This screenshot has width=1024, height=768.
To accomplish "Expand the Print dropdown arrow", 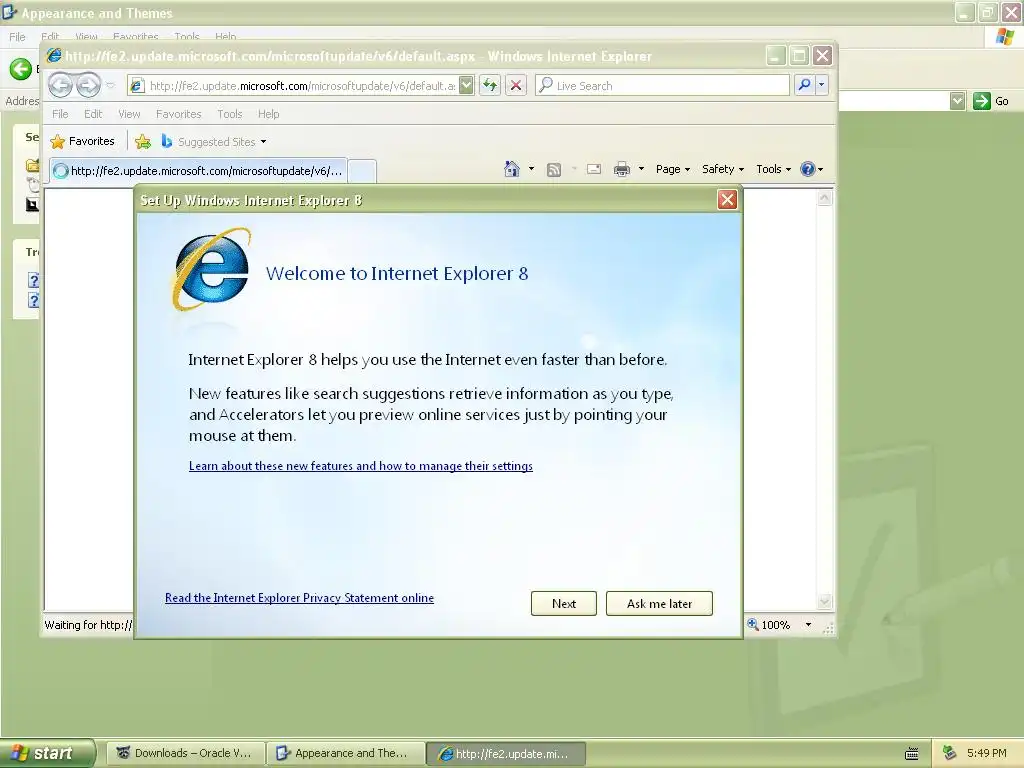I will tap(641, 169).
